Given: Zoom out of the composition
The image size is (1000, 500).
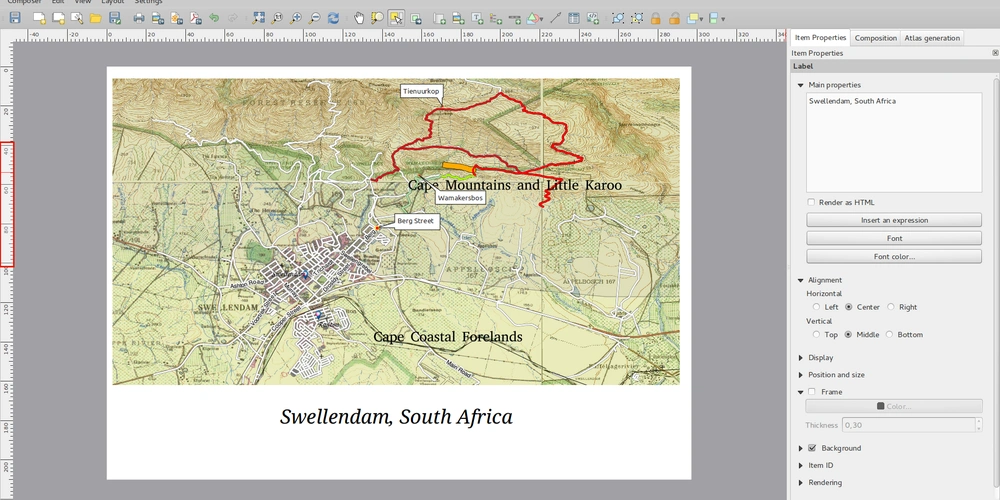Looking at the screenshot, I should (314, 18).
